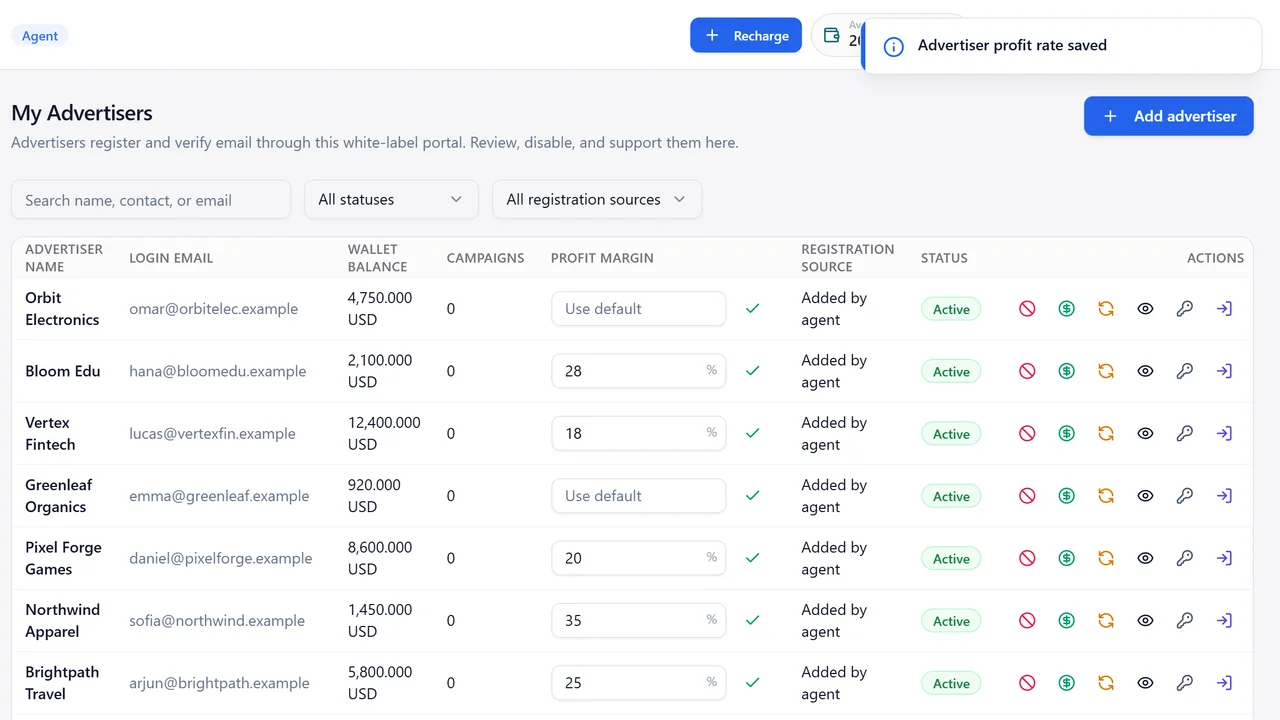Screen dimensions: 1280x720
Task: Disable the Orbit Electronics advertiser via ban icon
Action: [x=1027, y=309]
